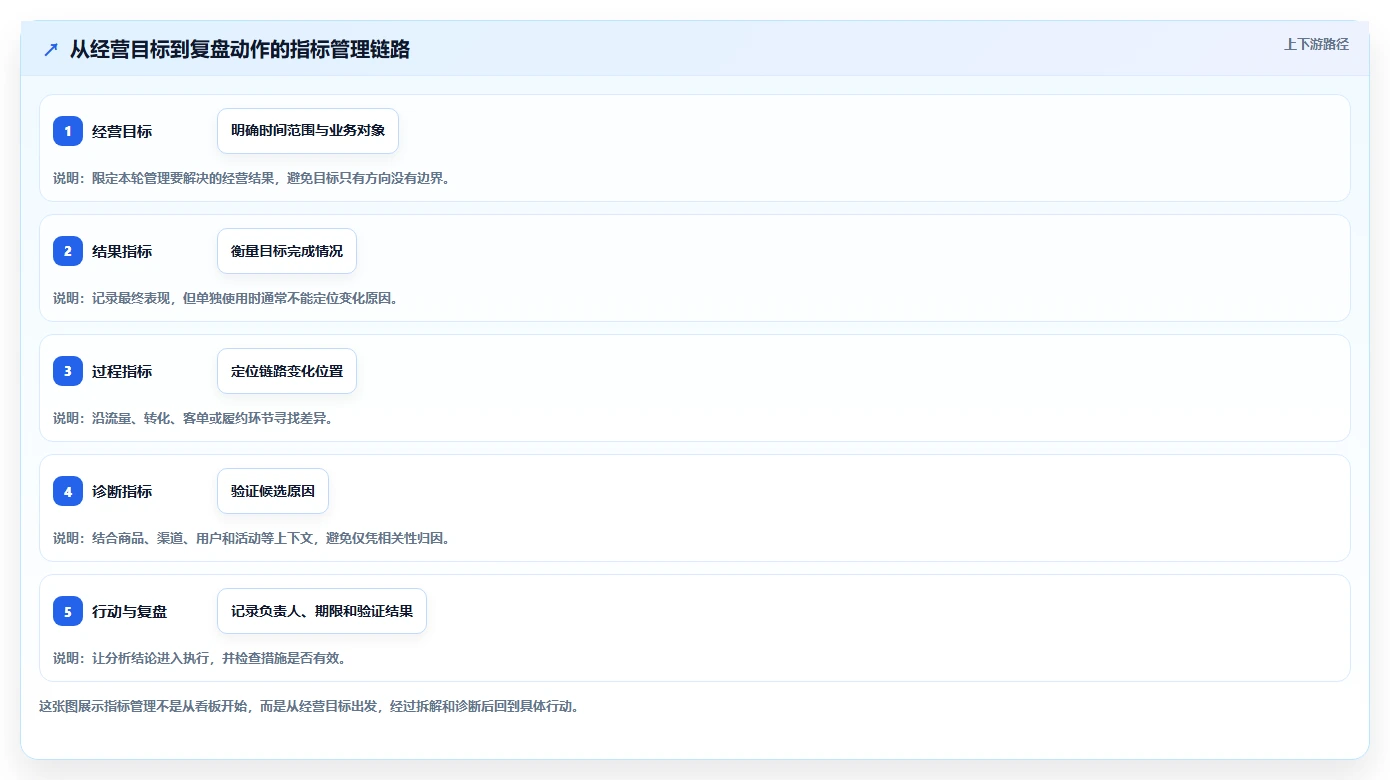1390x780 pixels.
Task: Click the description starting 沿流量、转化
Action: (192, 418)
